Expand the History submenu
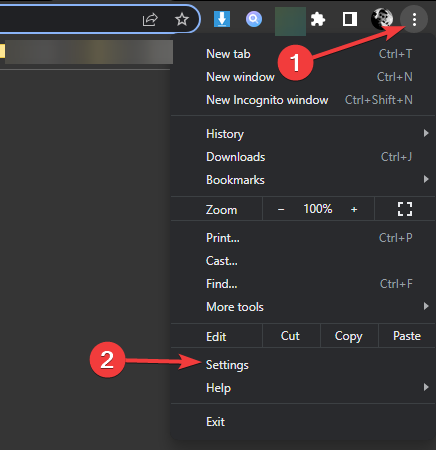This screenshot has width=436, height=450. [303, 134]
